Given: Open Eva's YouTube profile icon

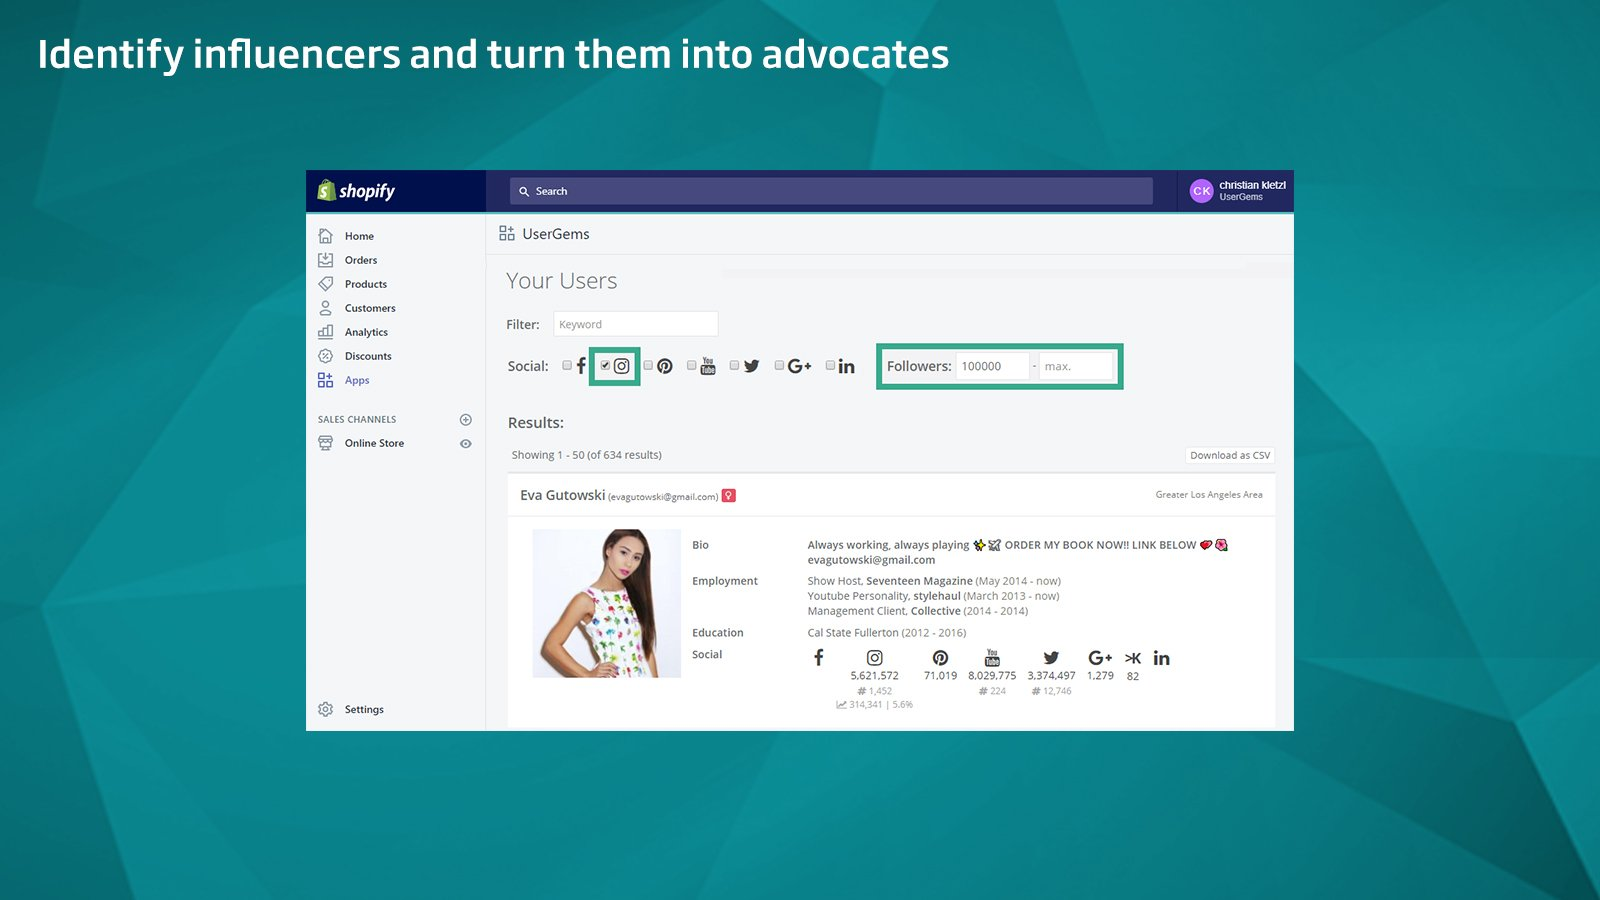Looking at the screenshot, I should tap(992, 657).
